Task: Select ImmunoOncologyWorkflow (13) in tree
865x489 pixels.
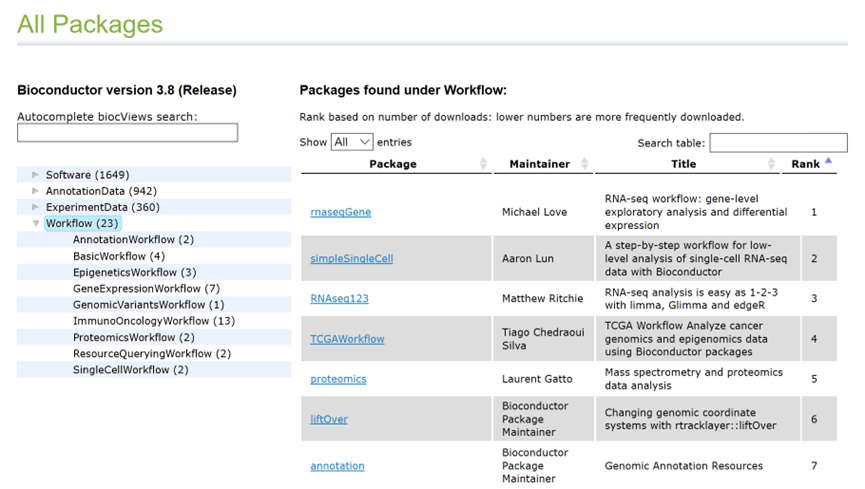Action: tap(154, 321)
